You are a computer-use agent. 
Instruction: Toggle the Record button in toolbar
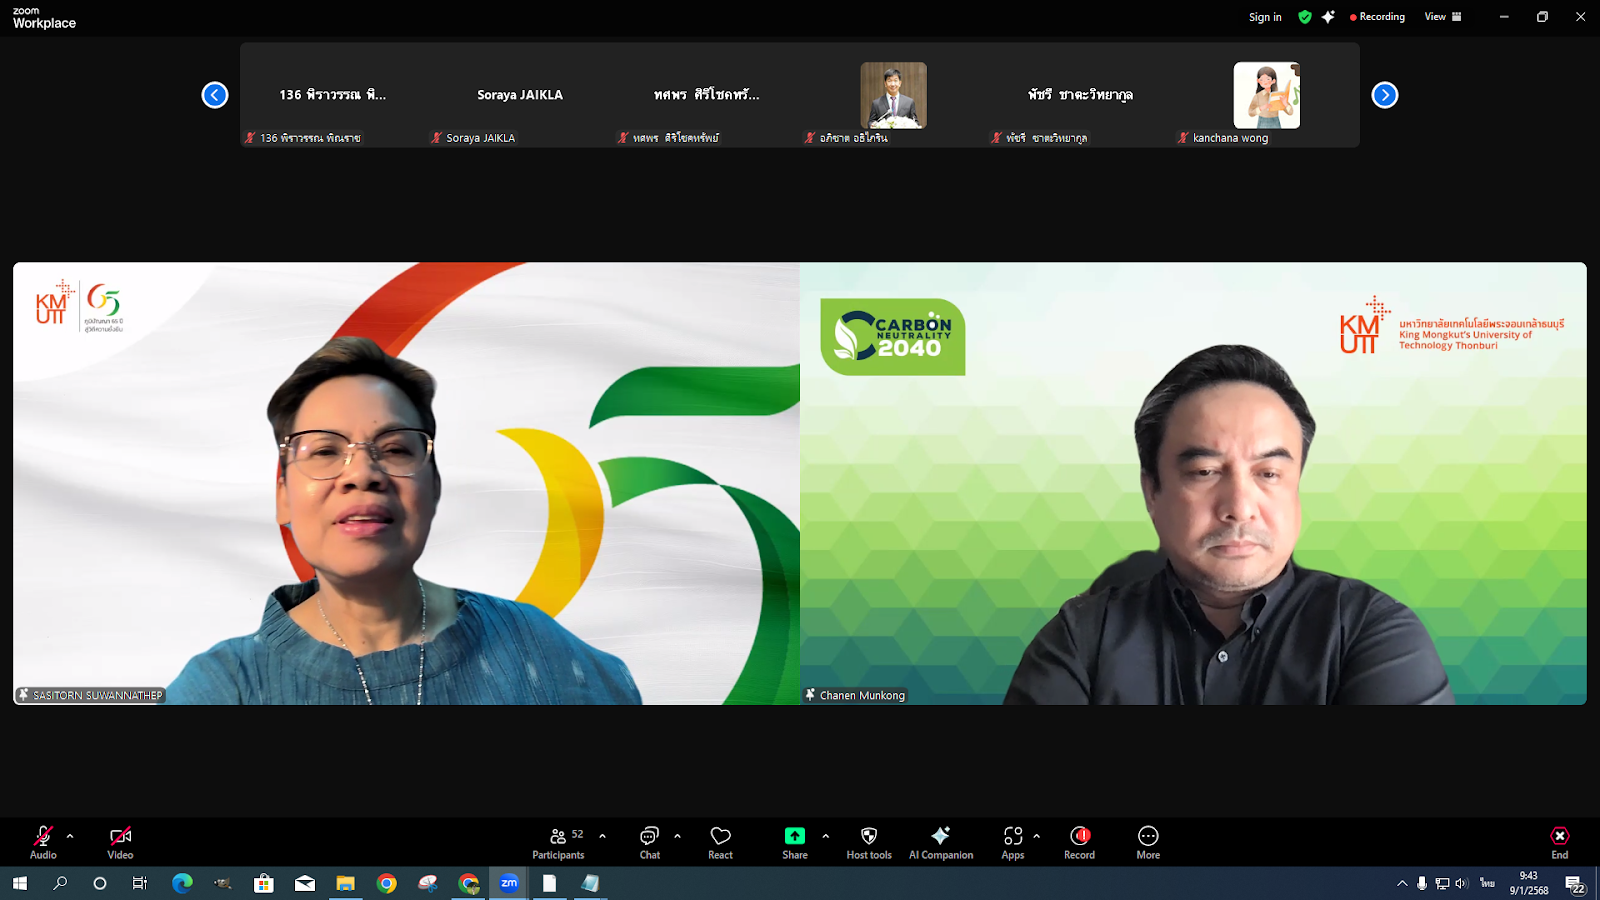click(1080, 842)
